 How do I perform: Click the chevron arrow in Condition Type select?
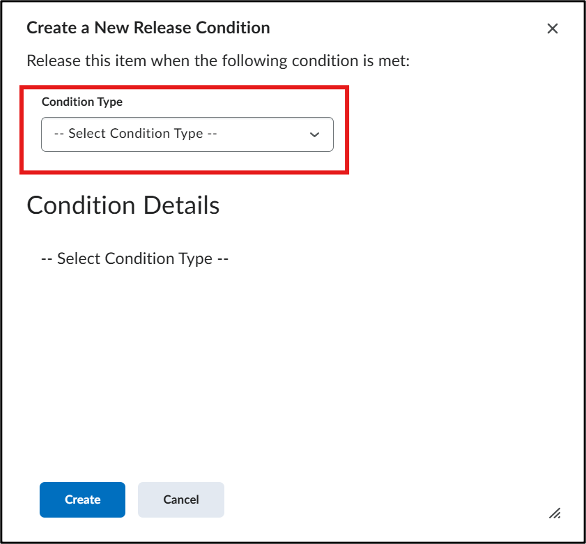tap(314, 135)
